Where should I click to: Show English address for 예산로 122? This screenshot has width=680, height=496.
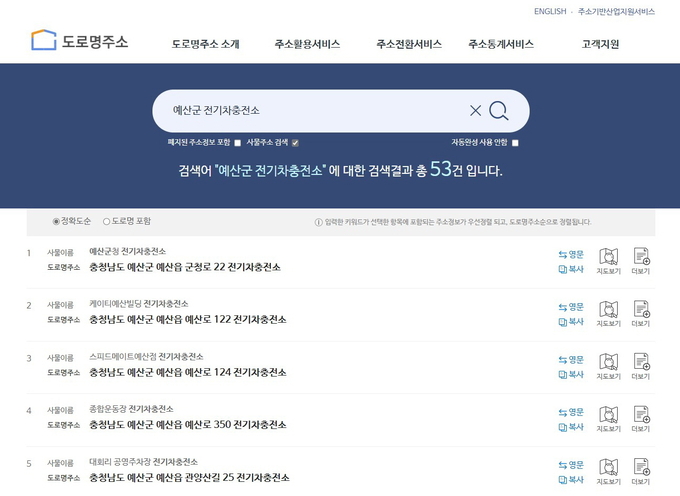(571, 307)
